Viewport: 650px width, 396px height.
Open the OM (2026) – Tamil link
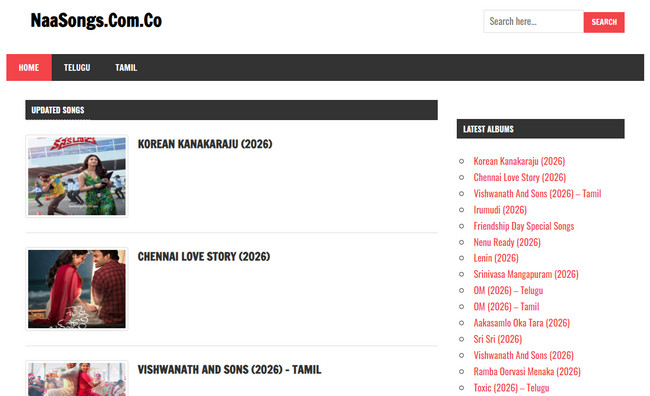pyautogui.click(x=507, y=307)
